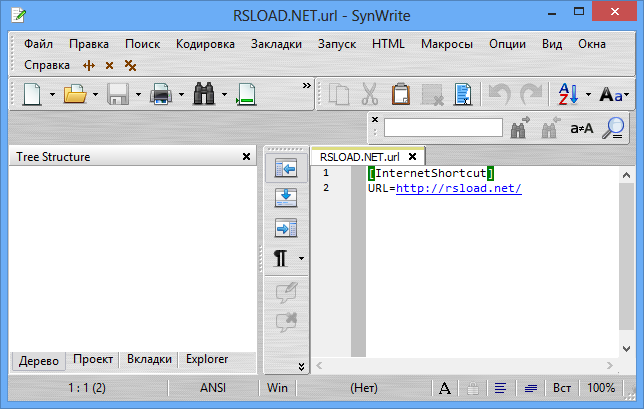
Task: Sort lines with the AZ icon
Action: tap(568, 94)
